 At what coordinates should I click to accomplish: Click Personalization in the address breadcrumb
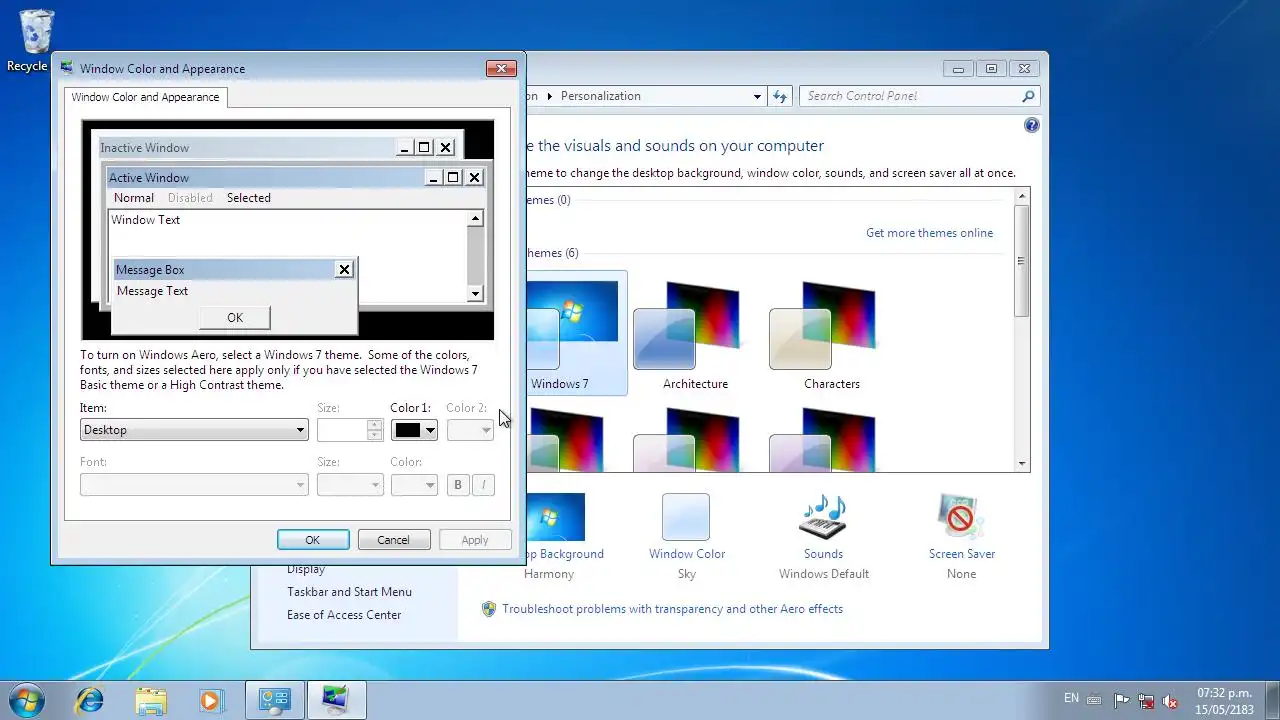601,96
